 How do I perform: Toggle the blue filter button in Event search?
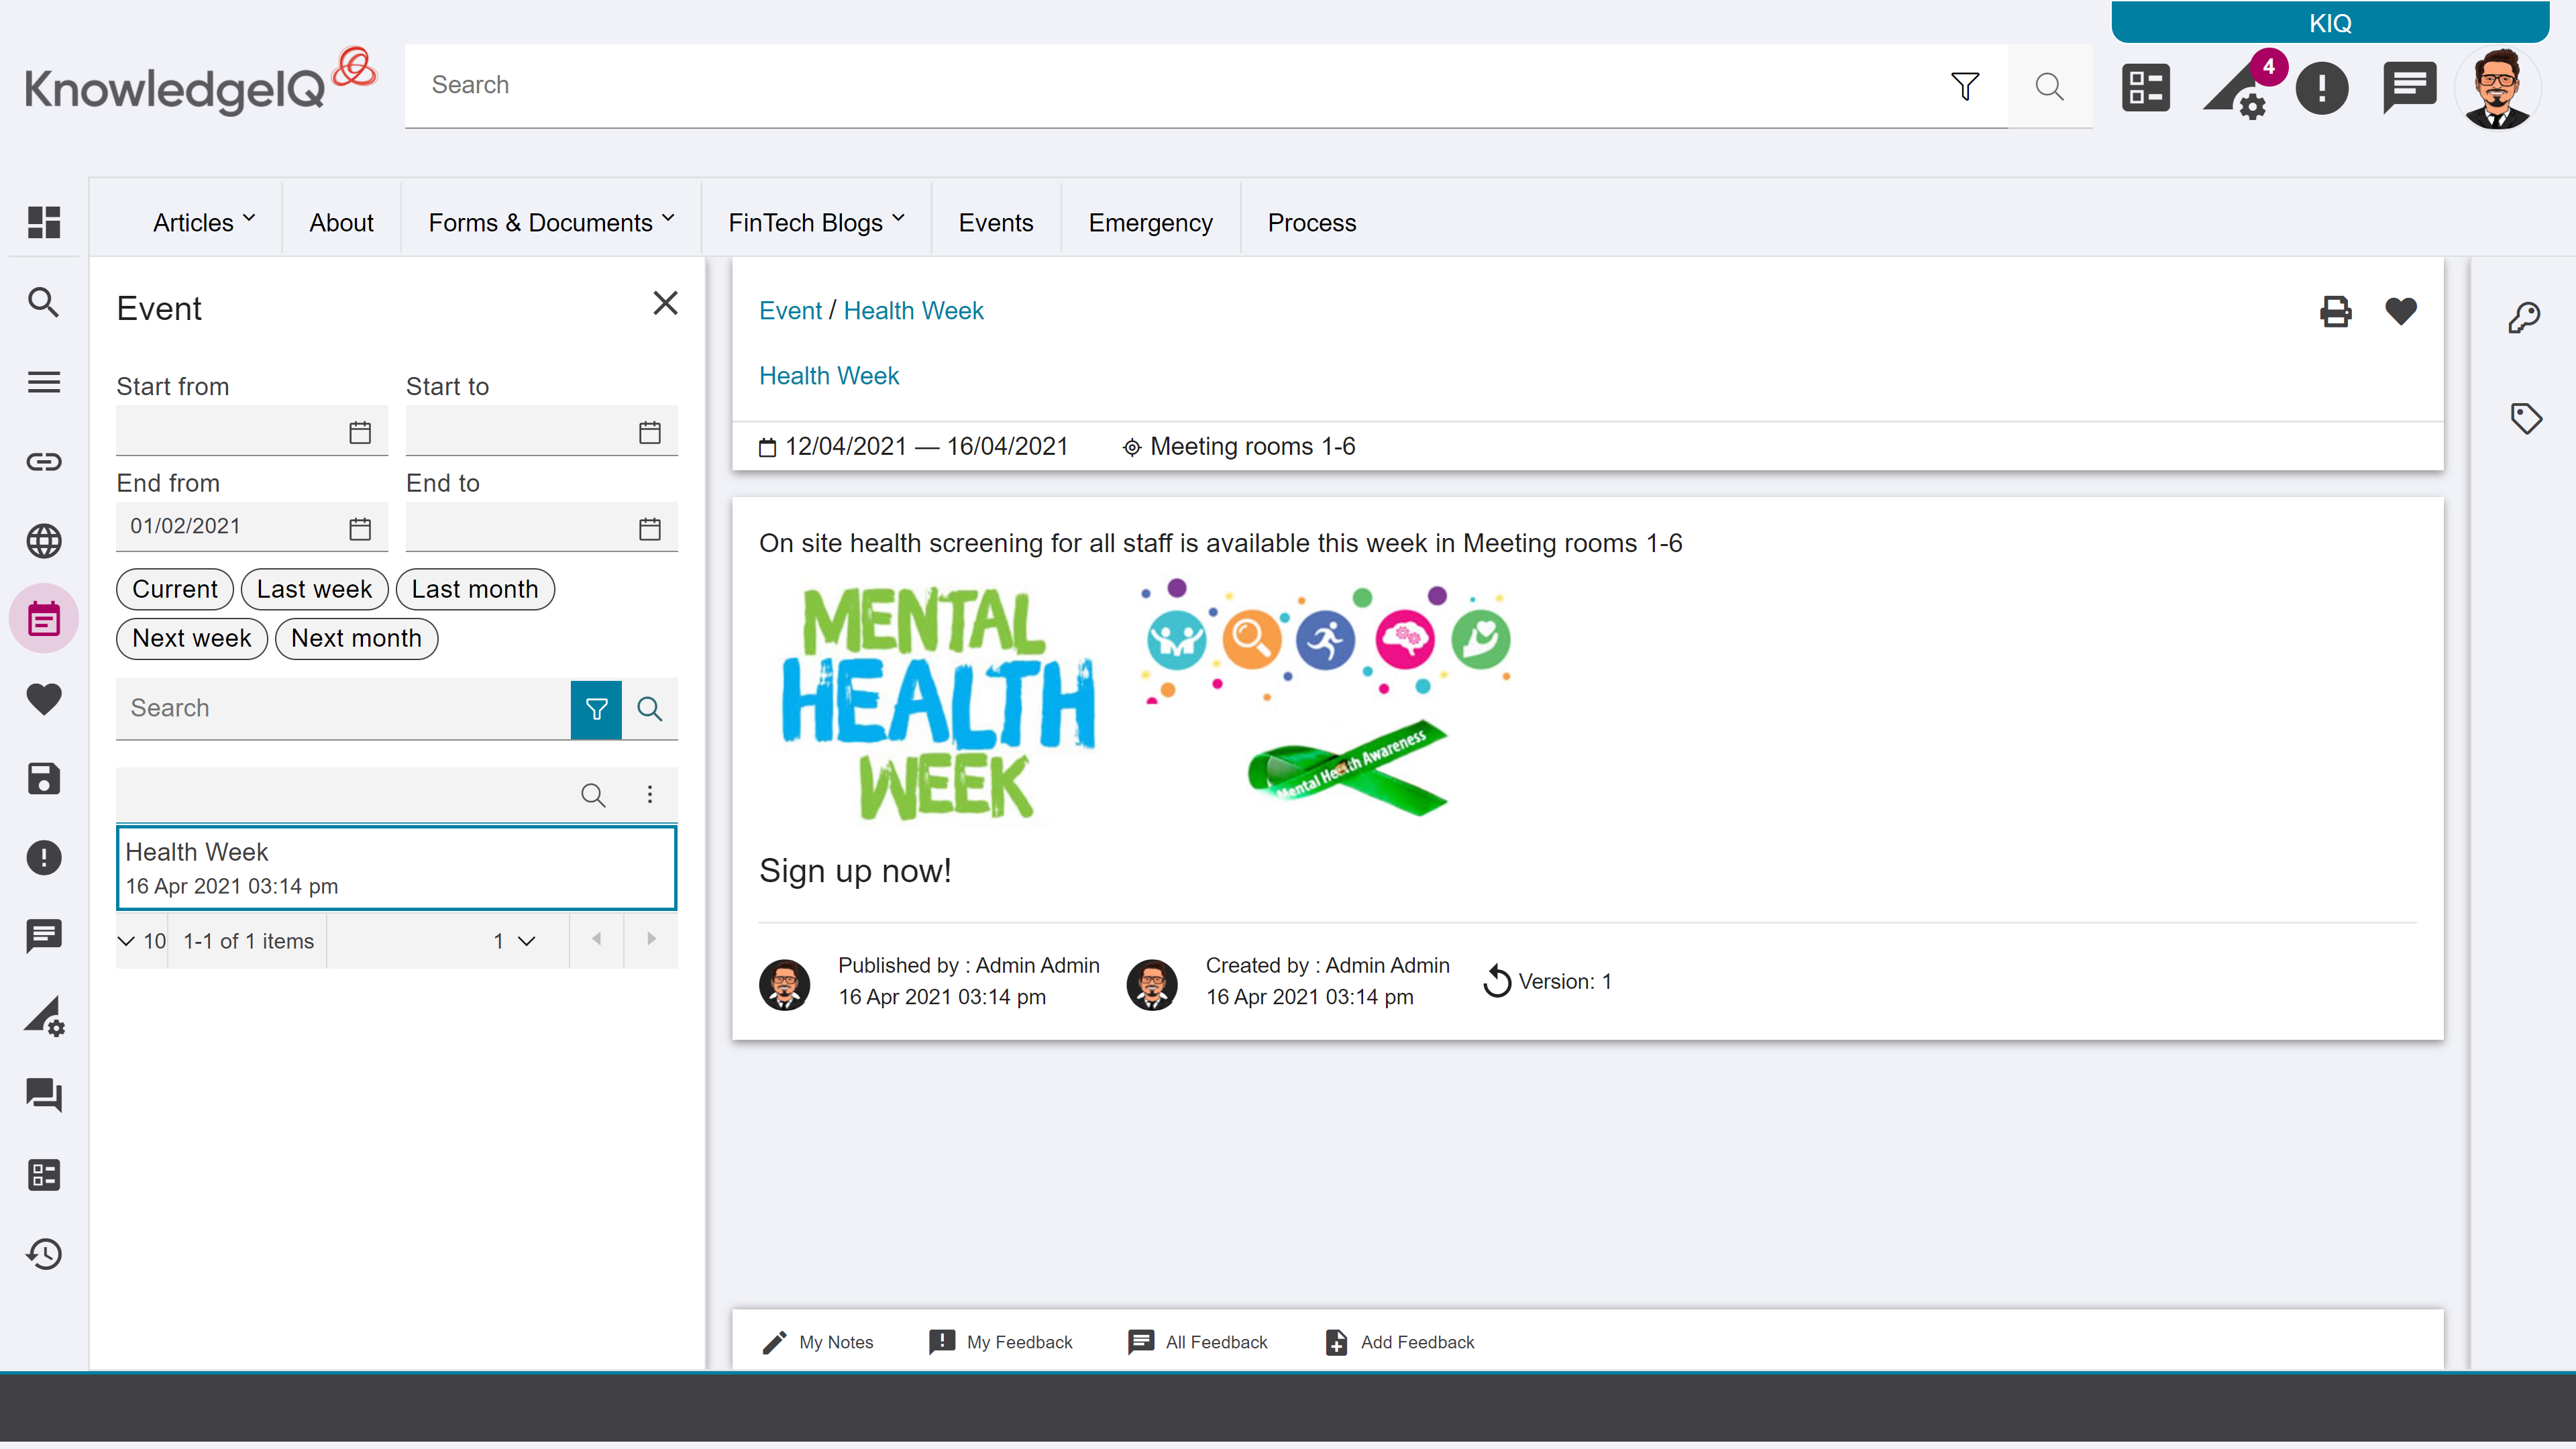point(596,709)
